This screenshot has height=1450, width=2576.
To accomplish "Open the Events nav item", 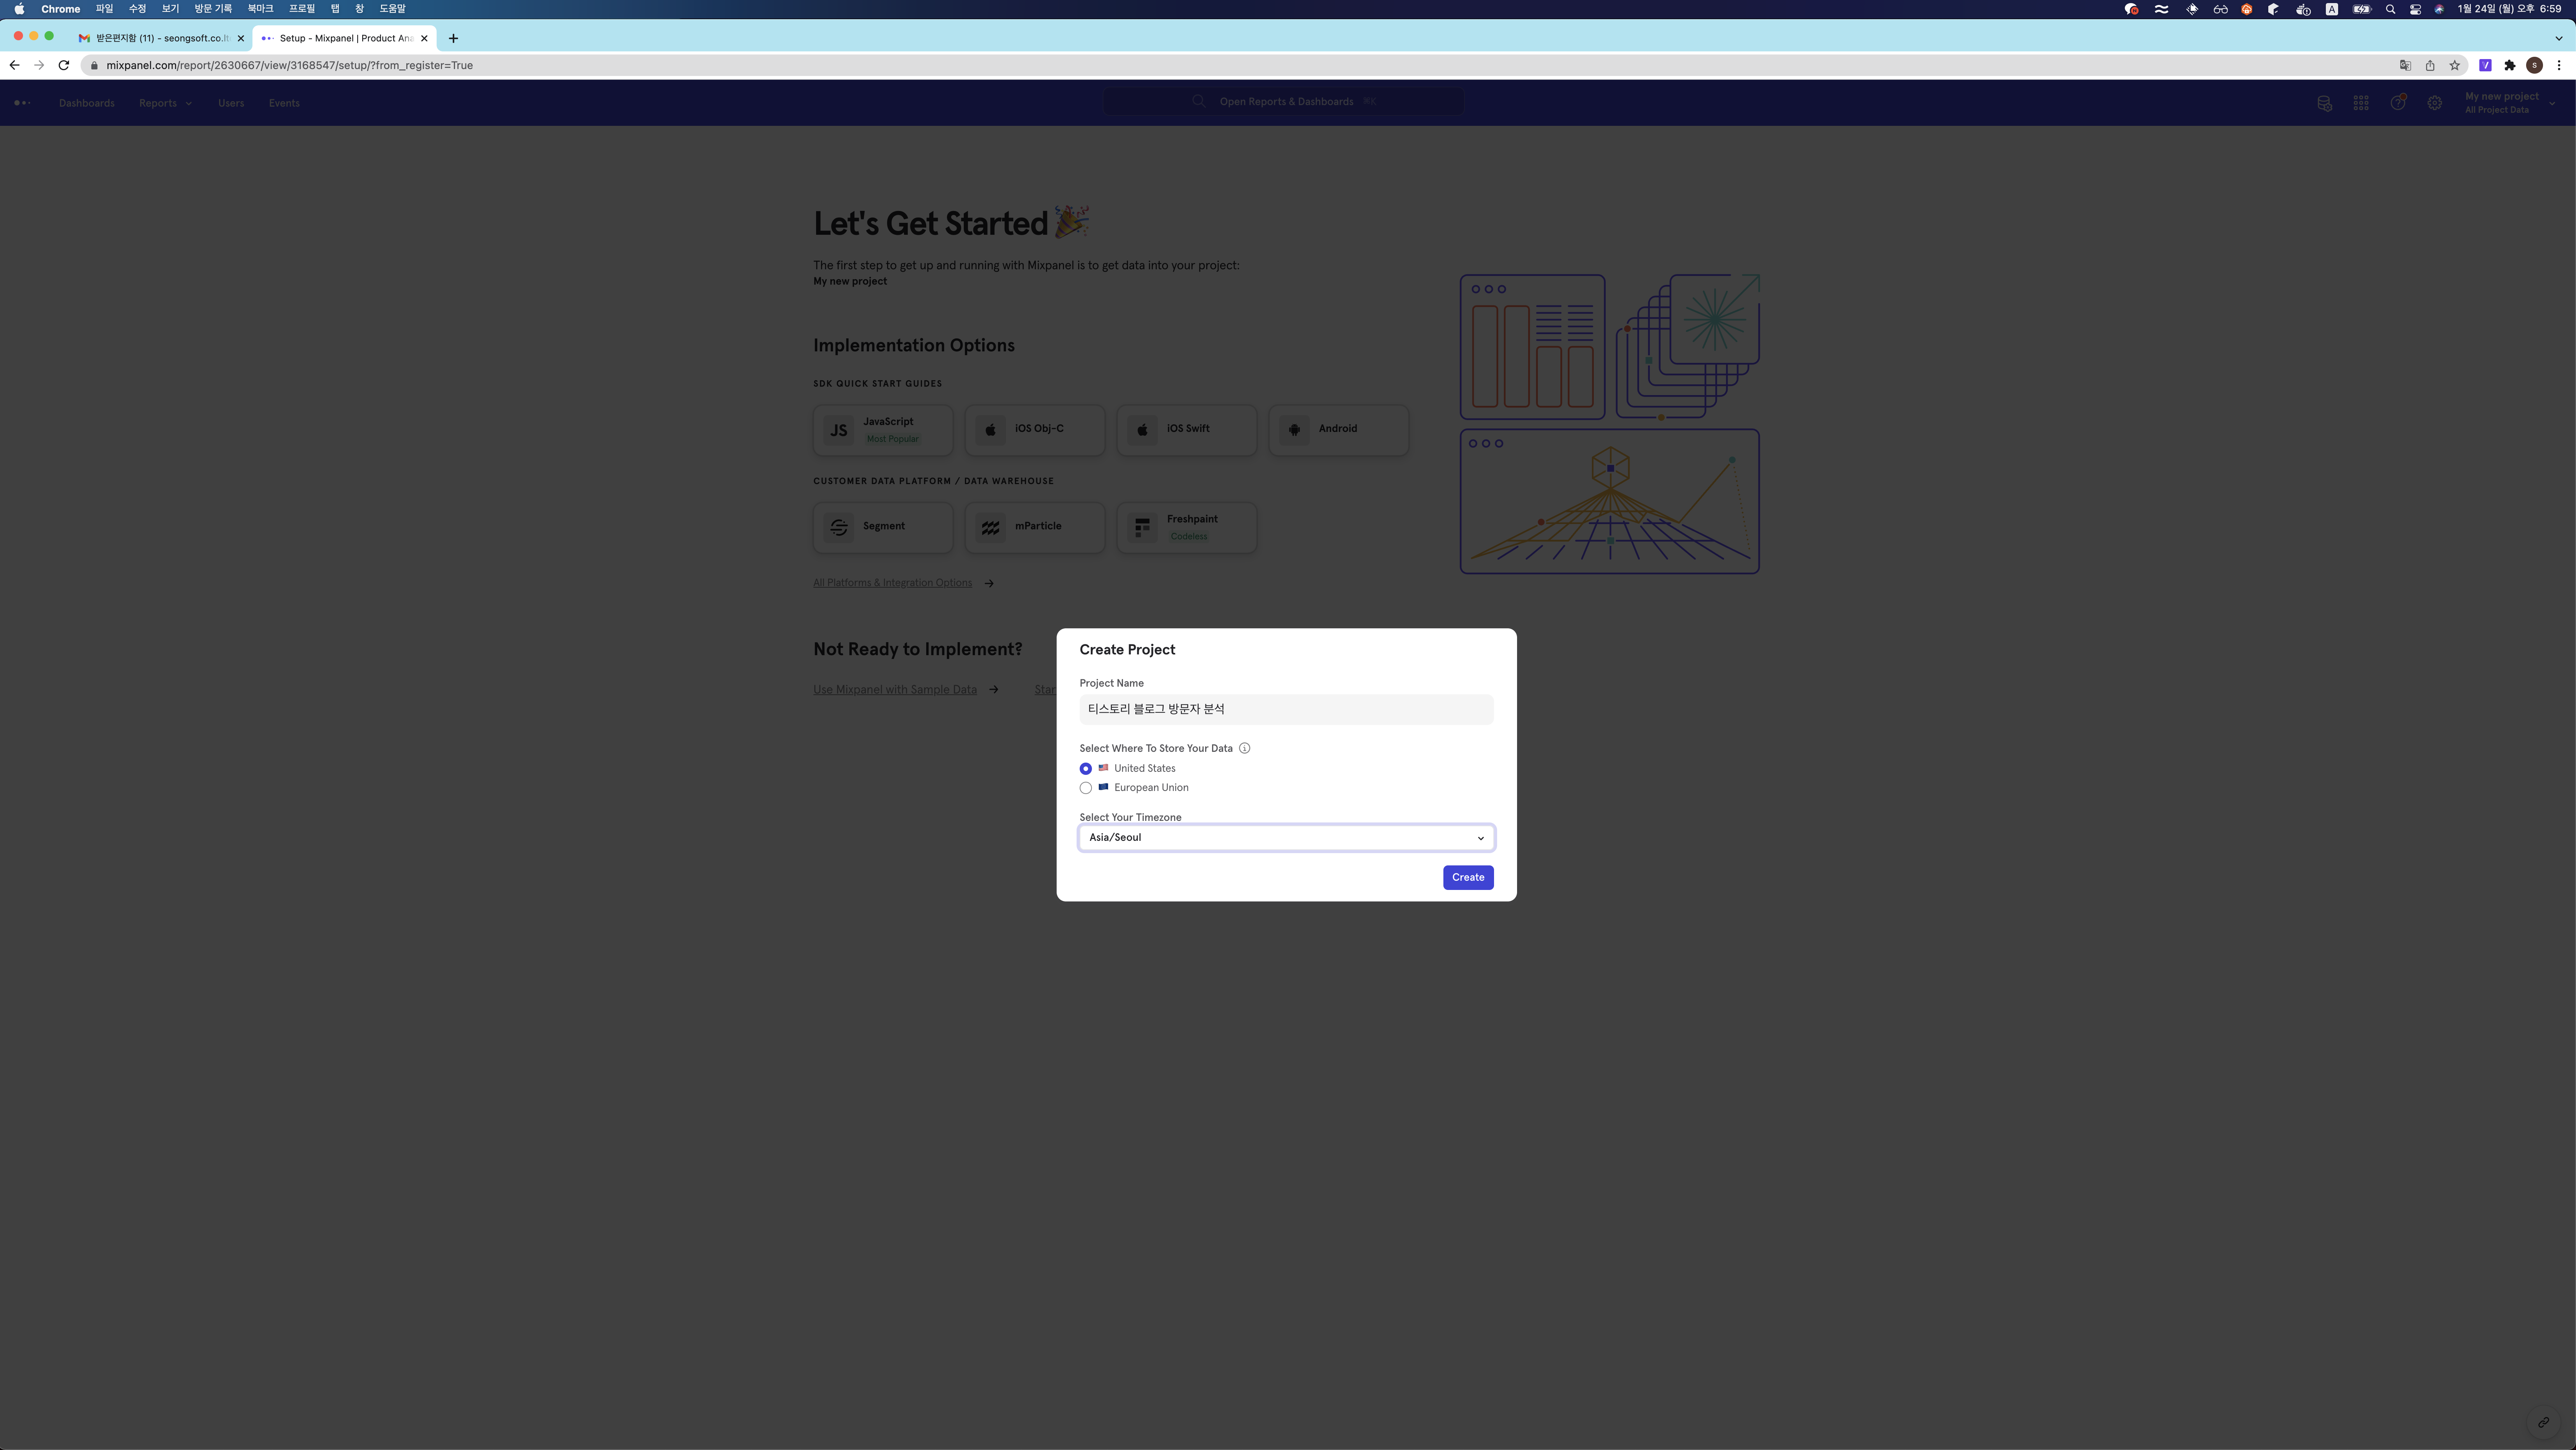I will (x=284, y=103).
